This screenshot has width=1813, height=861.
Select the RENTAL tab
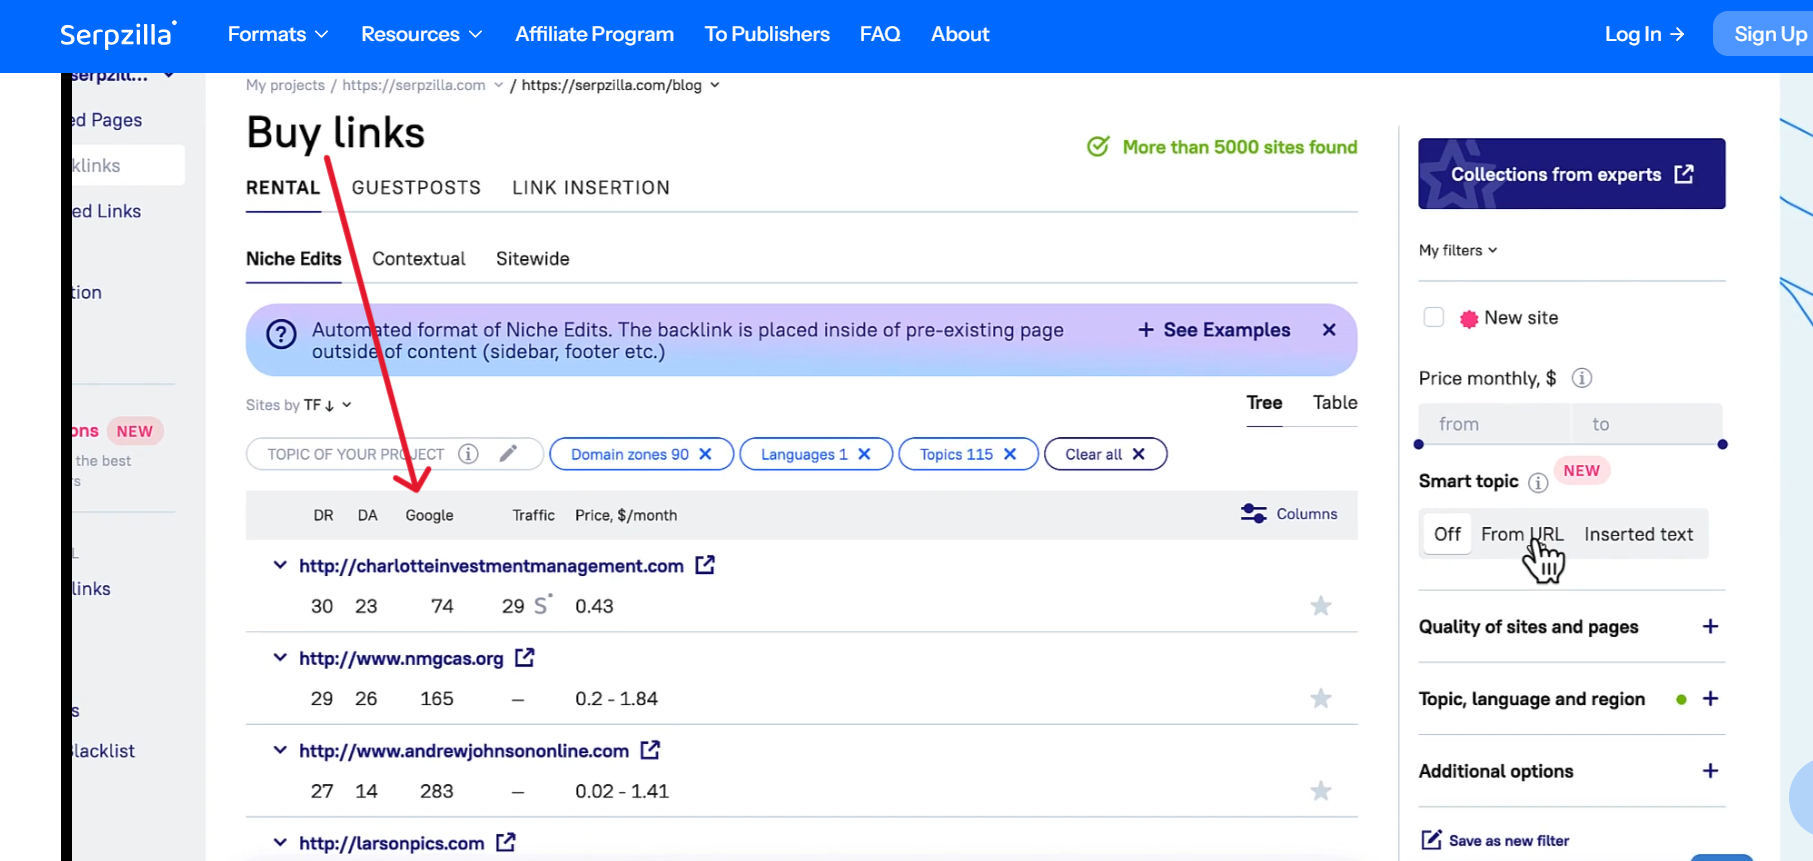[283, 188]
